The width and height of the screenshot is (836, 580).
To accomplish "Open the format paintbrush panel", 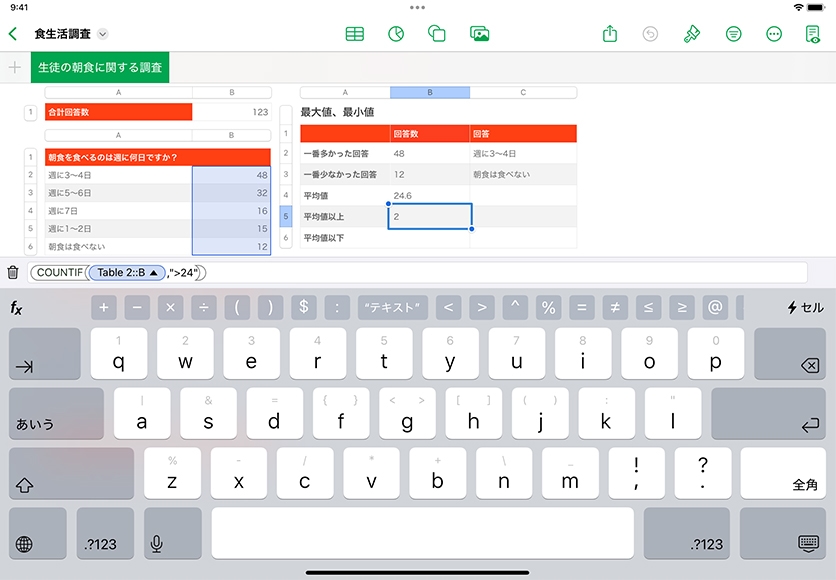I will click(x=692, y=33).
